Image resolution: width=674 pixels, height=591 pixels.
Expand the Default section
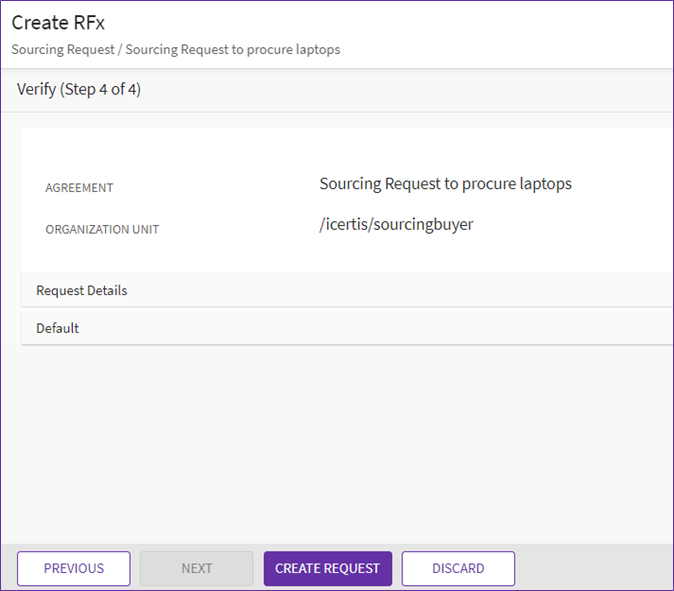pos(58,328)
